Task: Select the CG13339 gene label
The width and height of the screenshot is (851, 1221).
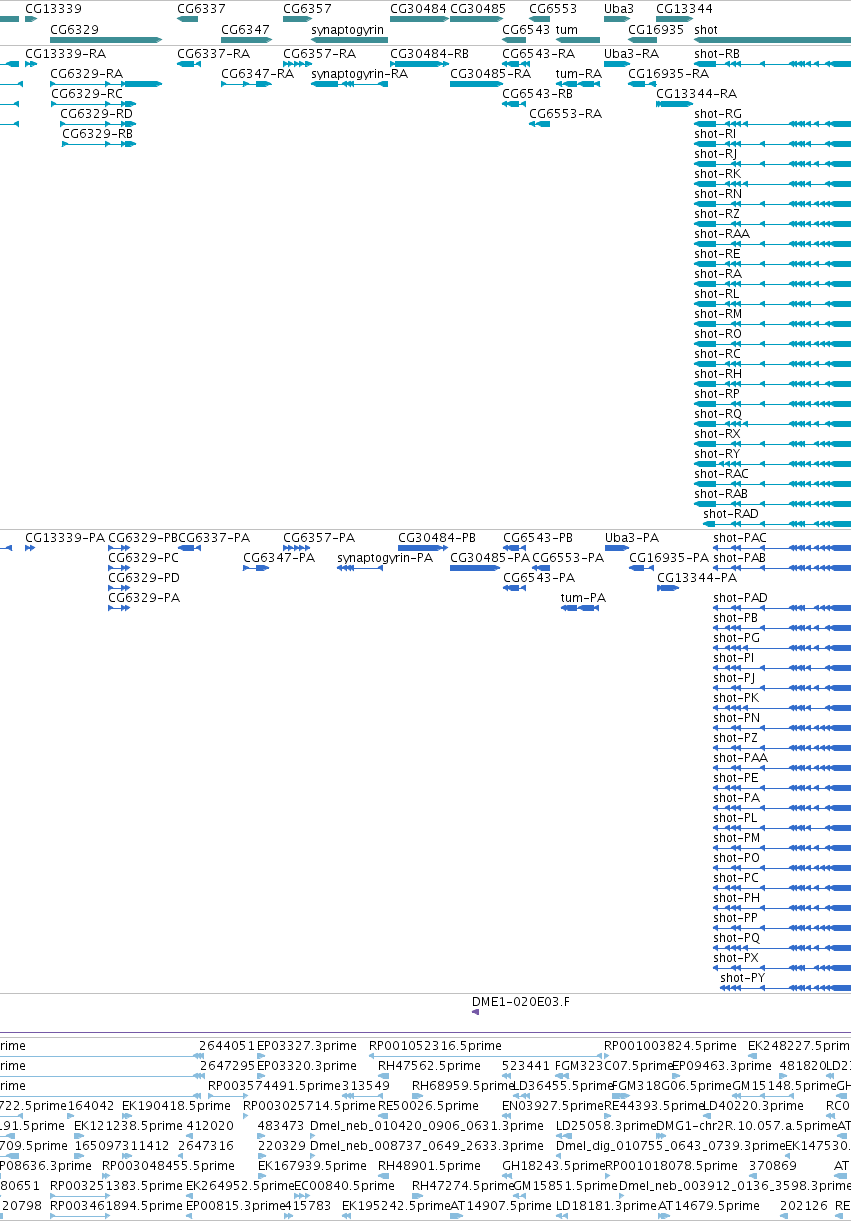Action: (53, 9)
